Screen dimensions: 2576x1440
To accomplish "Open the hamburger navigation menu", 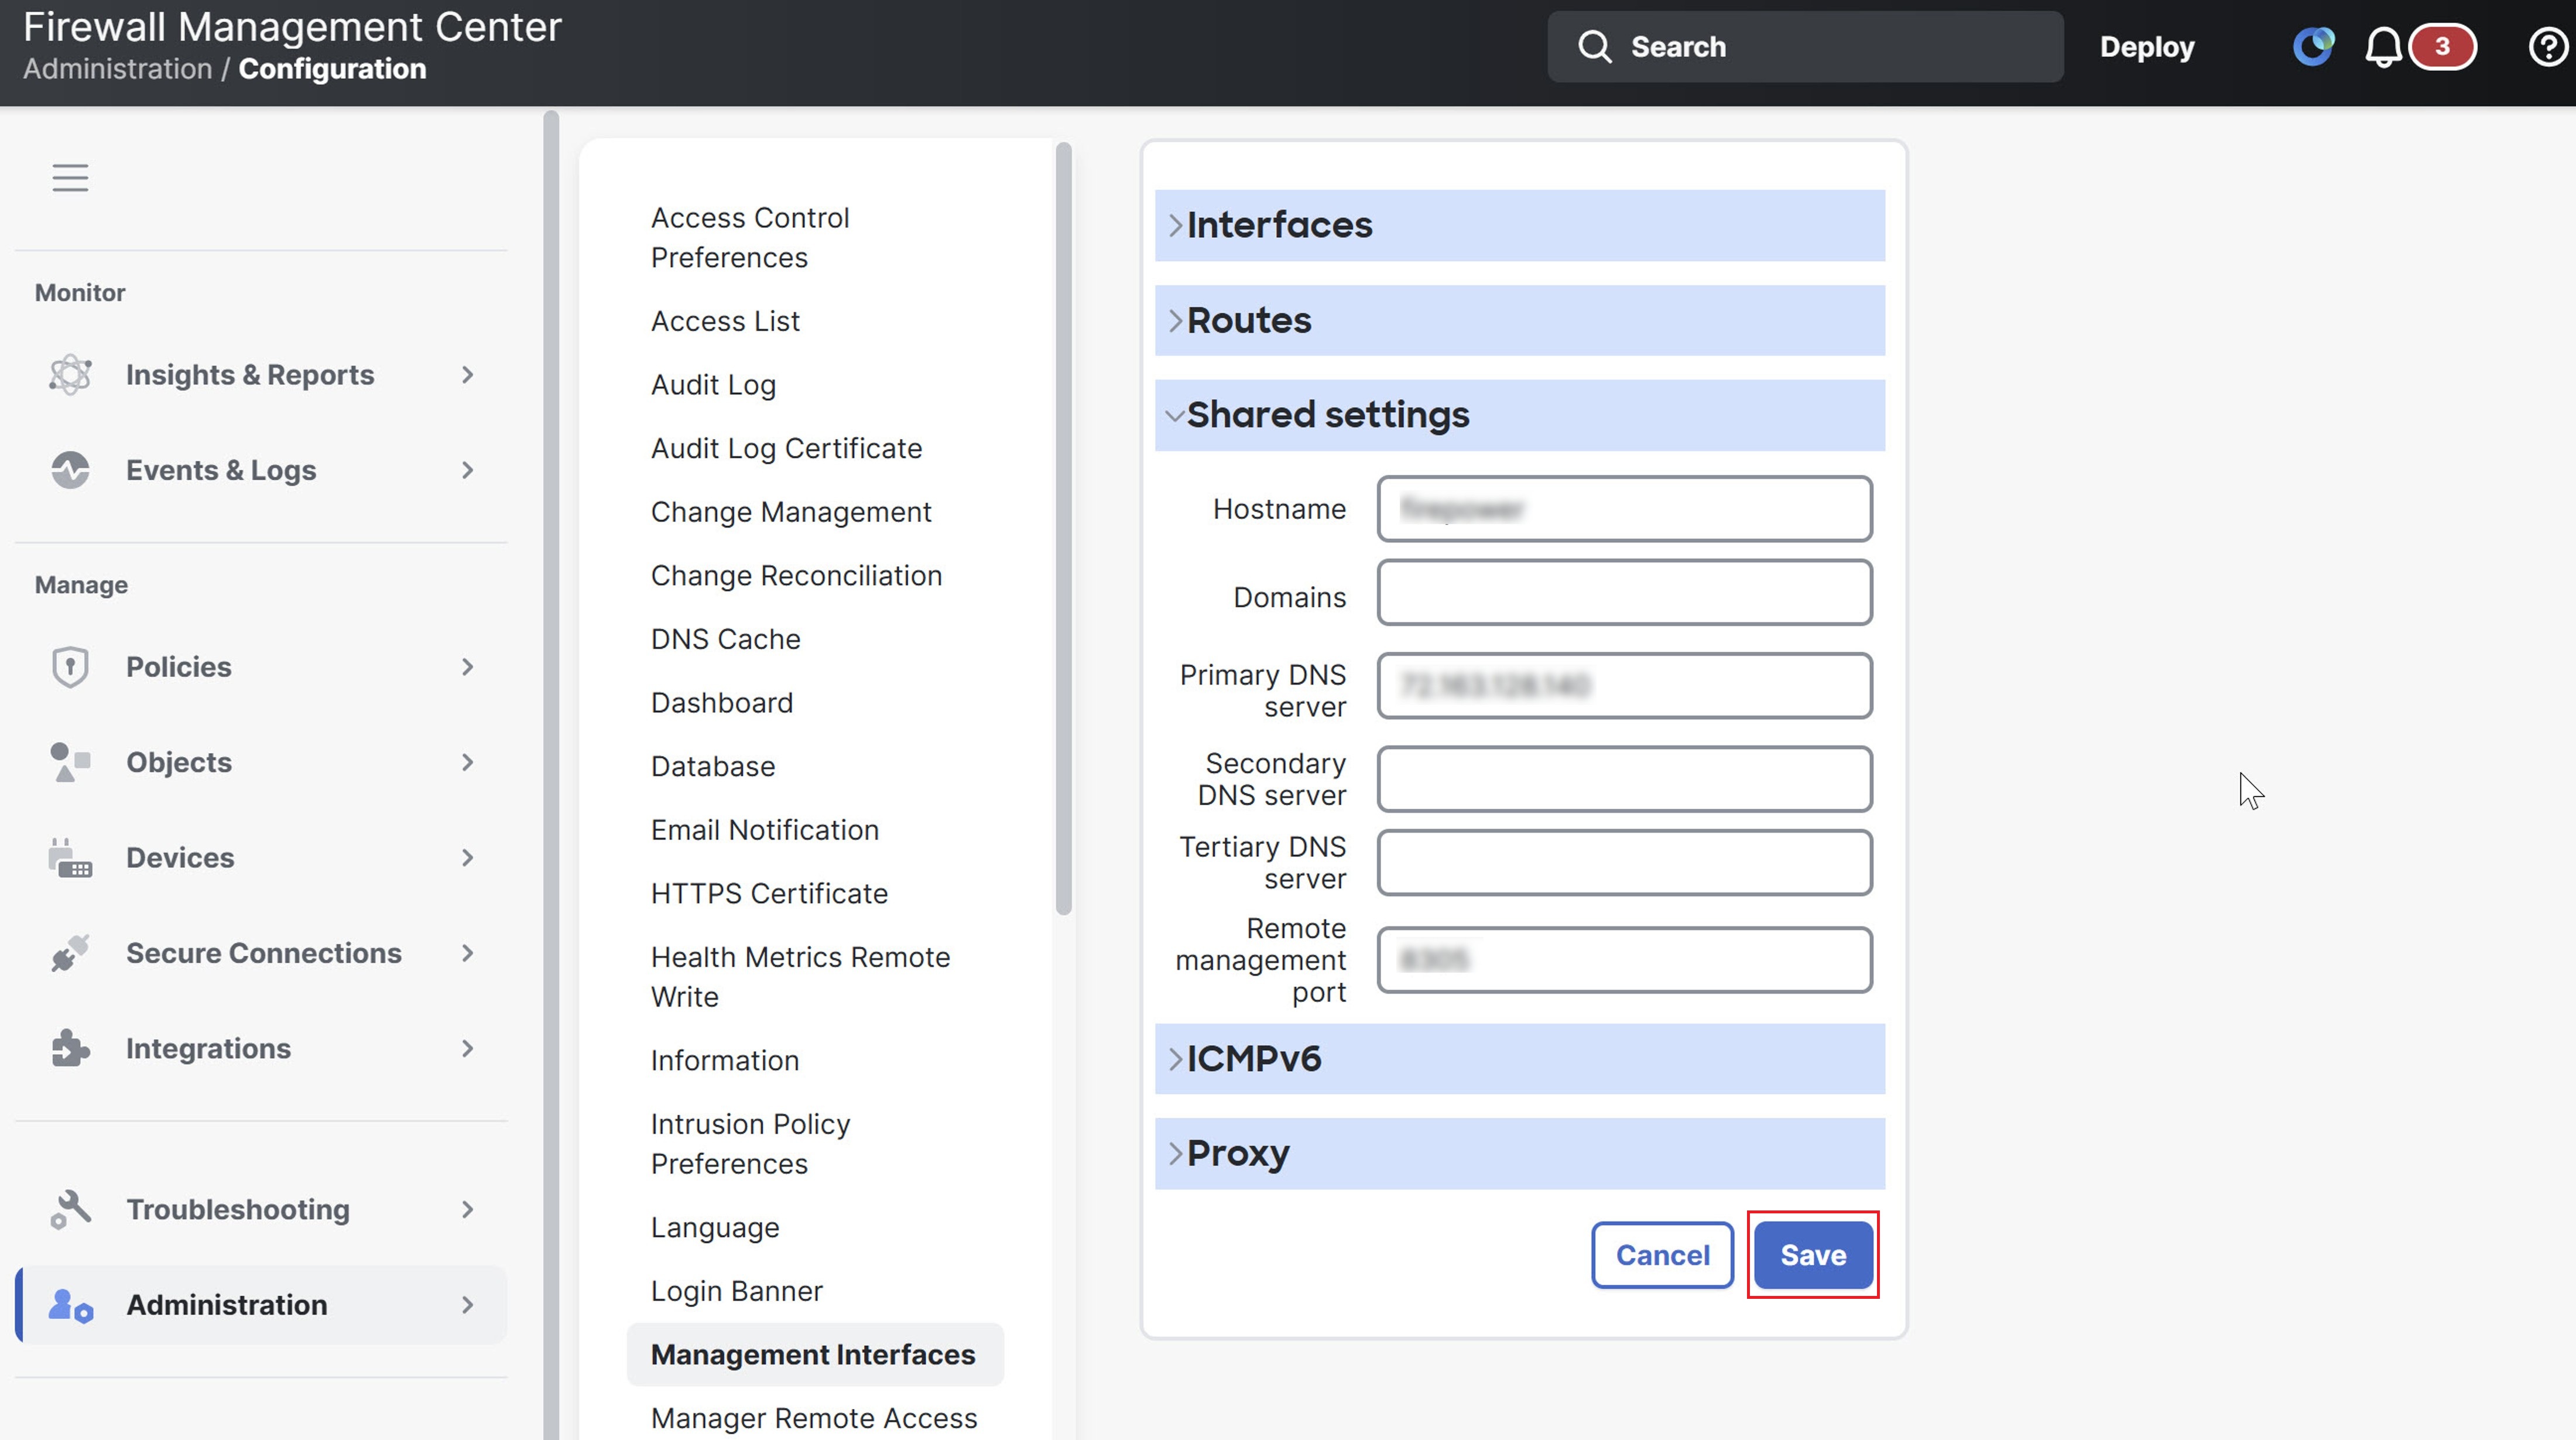I will (x=70, y=177).
